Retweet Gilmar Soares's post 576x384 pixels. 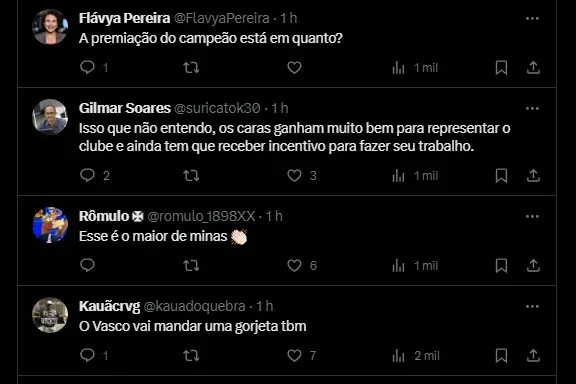coord(191,176)
